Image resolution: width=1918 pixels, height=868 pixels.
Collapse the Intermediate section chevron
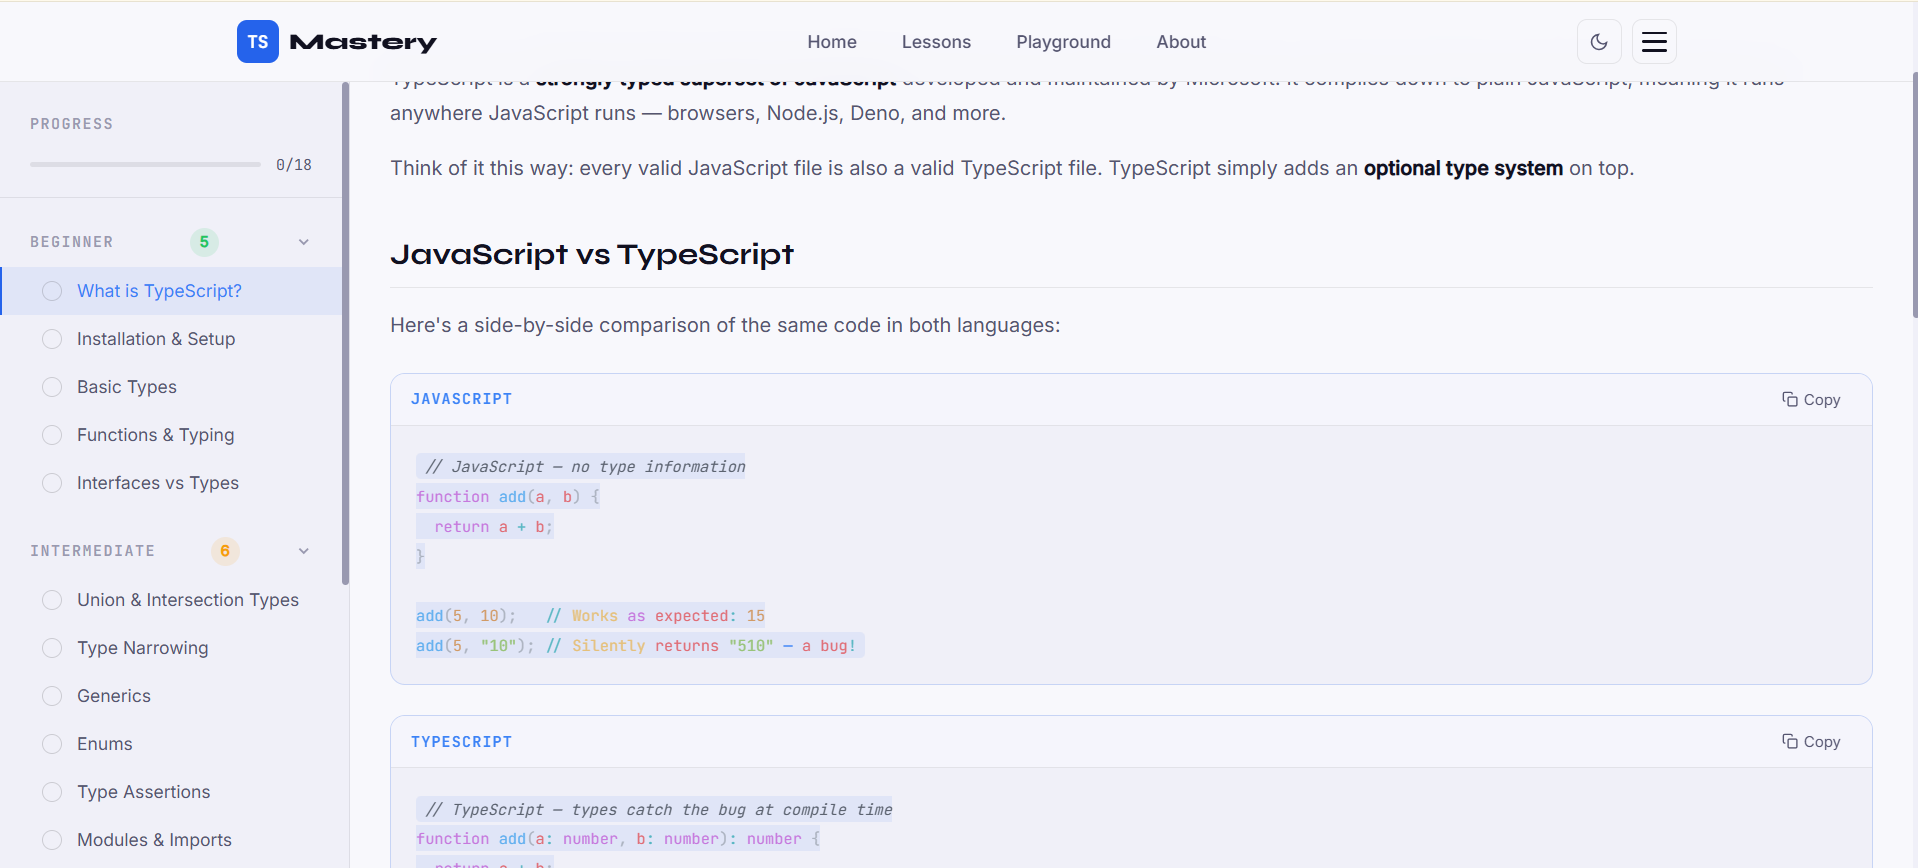coord(304,551)
